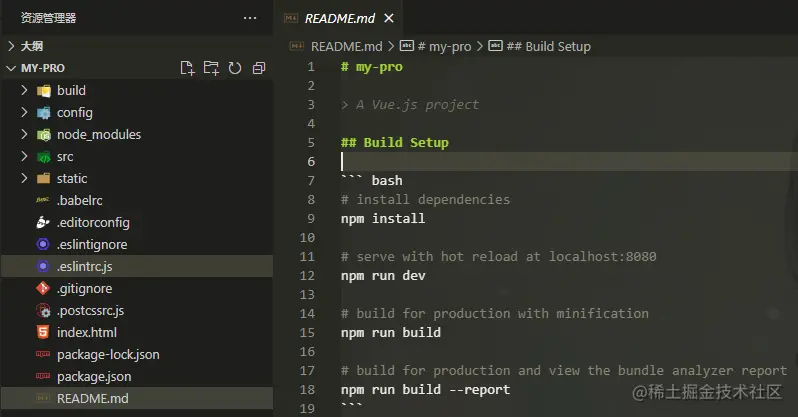Viewport: 798px width, 417px height.
Task: Place cursor on 'npm install' line
Action: 383,218
